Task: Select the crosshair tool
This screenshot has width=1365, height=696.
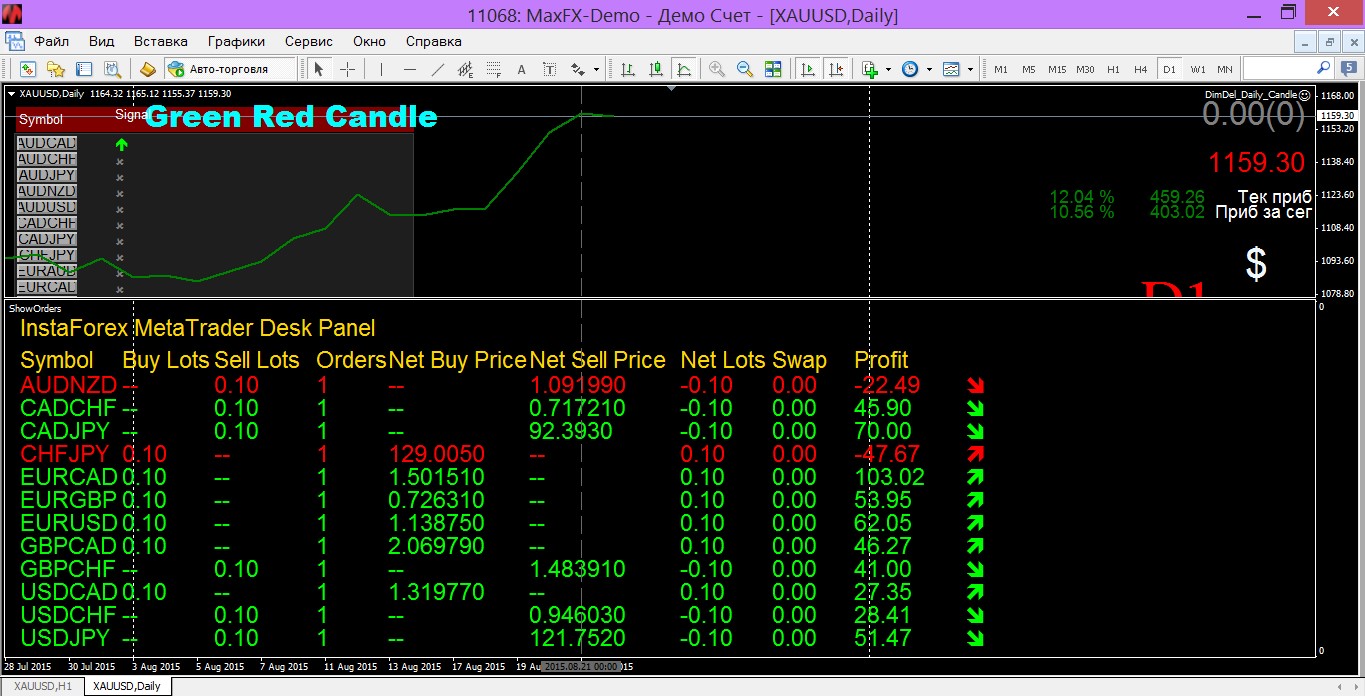Action: 347,69
